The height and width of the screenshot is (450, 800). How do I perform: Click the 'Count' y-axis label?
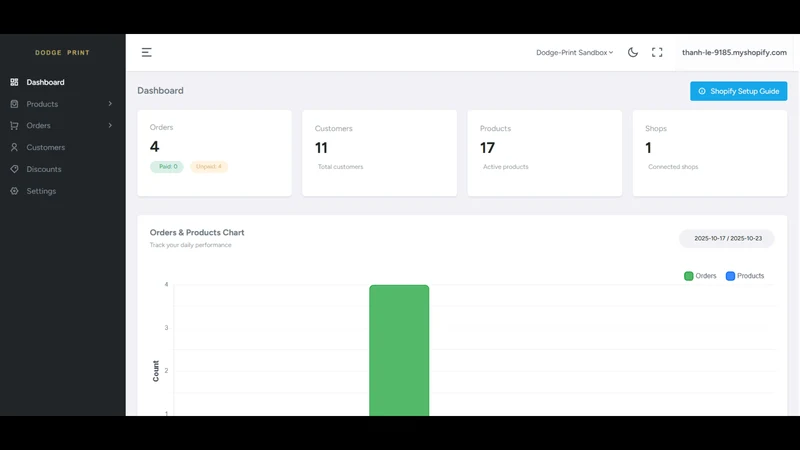coord(156,371)
